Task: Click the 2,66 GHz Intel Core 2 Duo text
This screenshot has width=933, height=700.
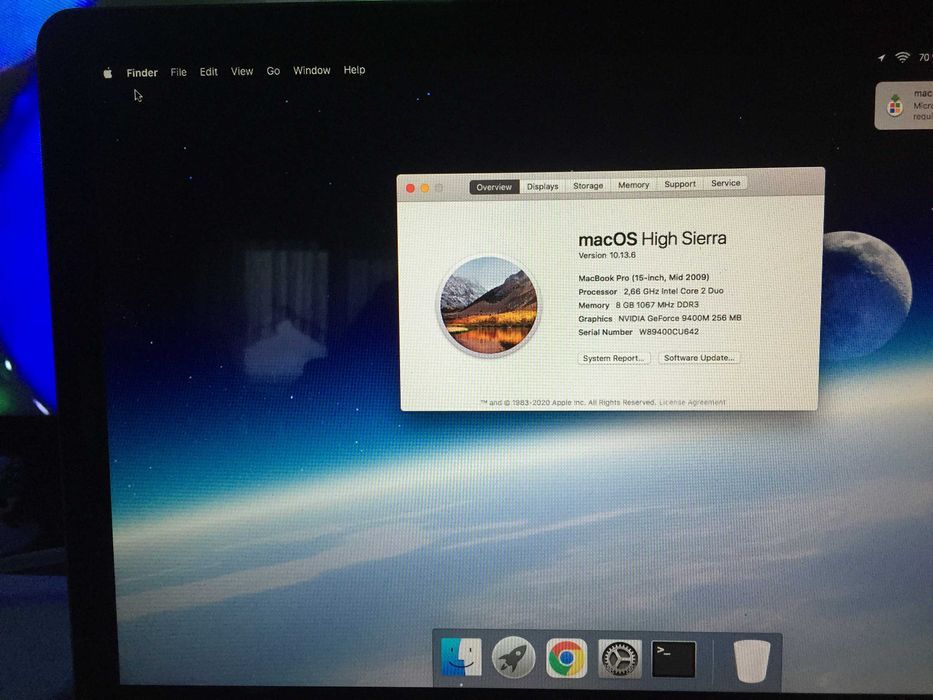Action: (x=674, y=291)
